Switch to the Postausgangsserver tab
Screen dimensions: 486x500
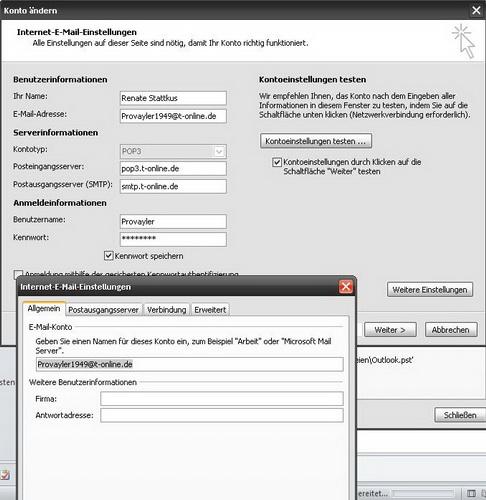(103, 310)
